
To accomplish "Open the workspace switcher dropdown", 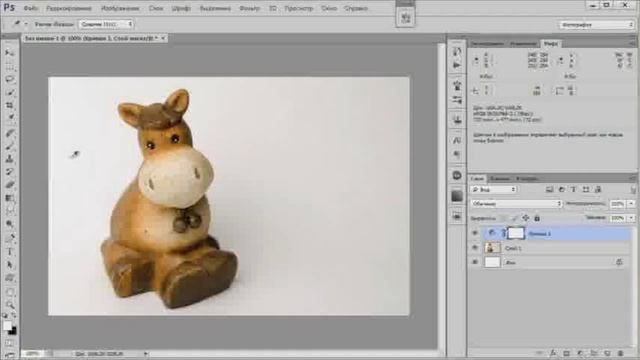I will pyautogui.click(x=596, y=25).
